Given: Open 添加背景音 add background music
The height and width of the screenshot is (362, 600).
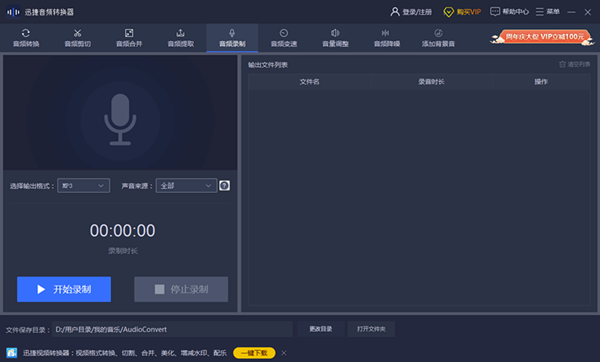Looking at the screenshot, I should click(439, 38).
